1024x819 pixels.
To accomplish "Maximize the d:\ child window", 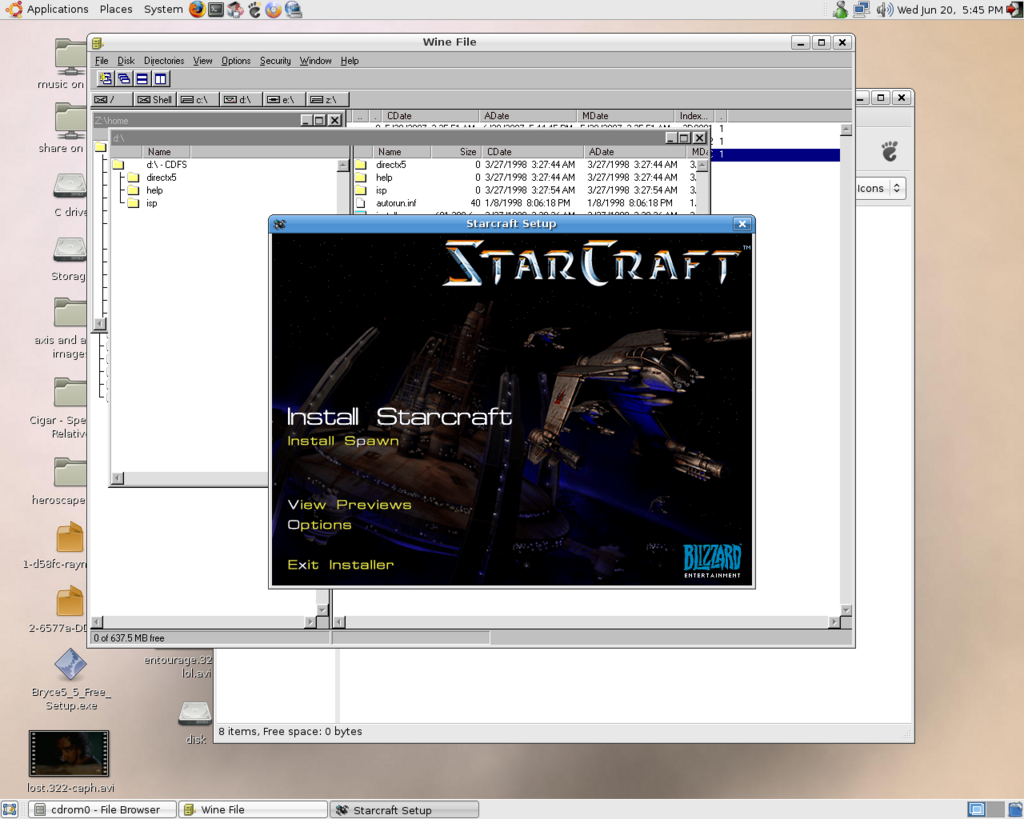I will 684,138.
